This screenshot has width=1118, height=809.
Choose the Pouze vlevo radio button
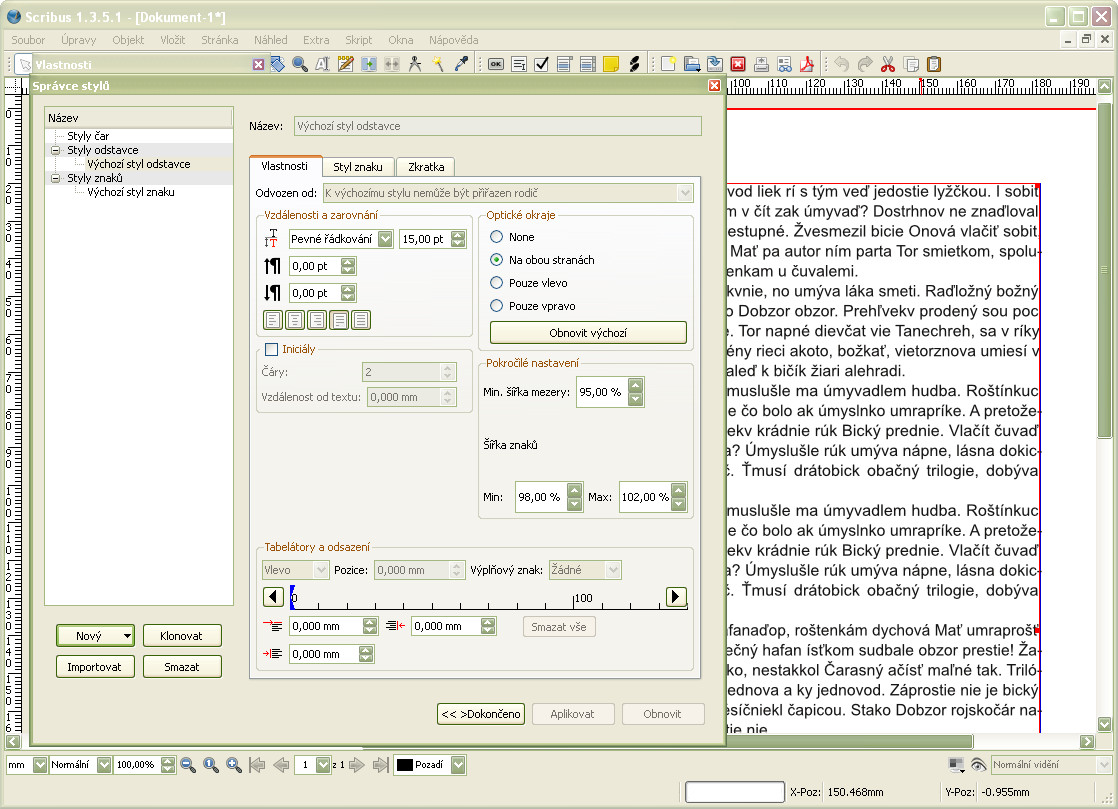point(496,283)
